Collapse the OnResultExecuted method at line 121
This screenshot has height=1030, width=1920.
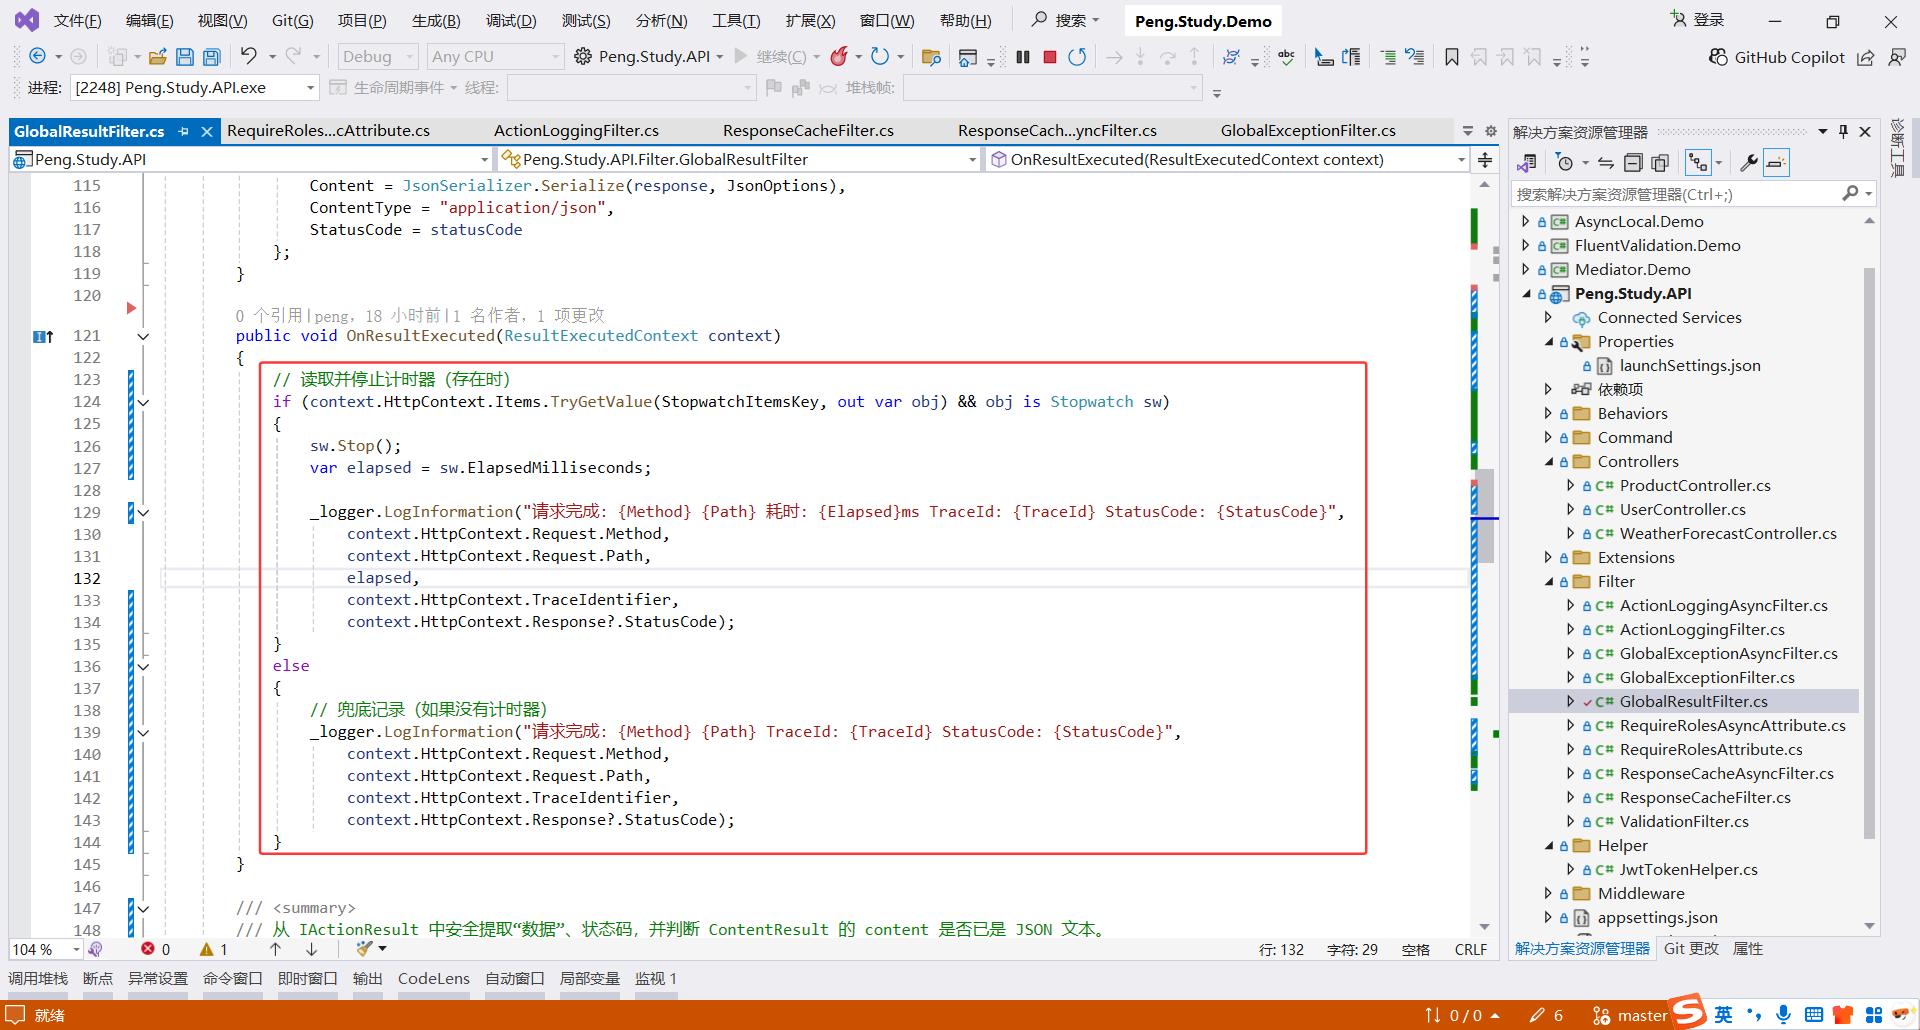tap(143, 336)
